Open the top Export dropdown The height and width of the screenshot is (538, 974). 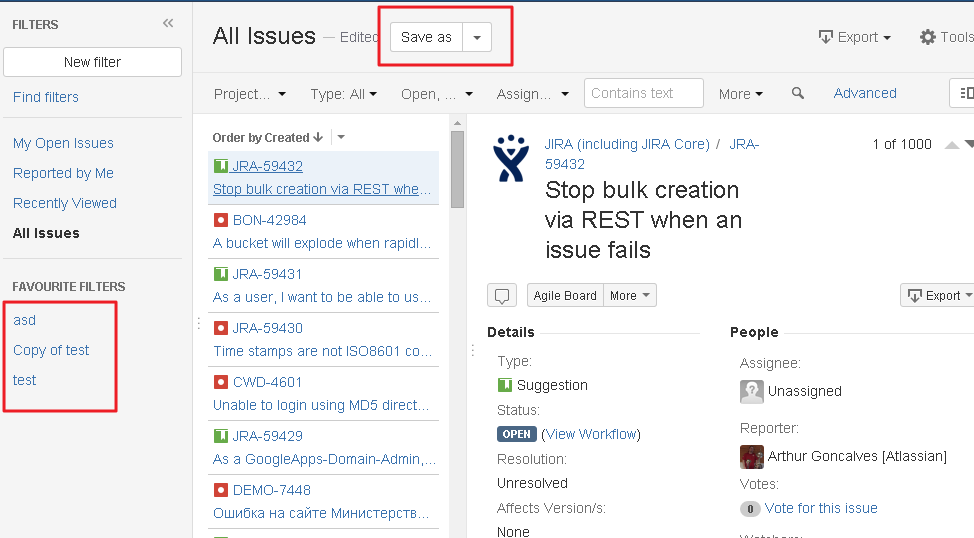click(x=855, y=37)
